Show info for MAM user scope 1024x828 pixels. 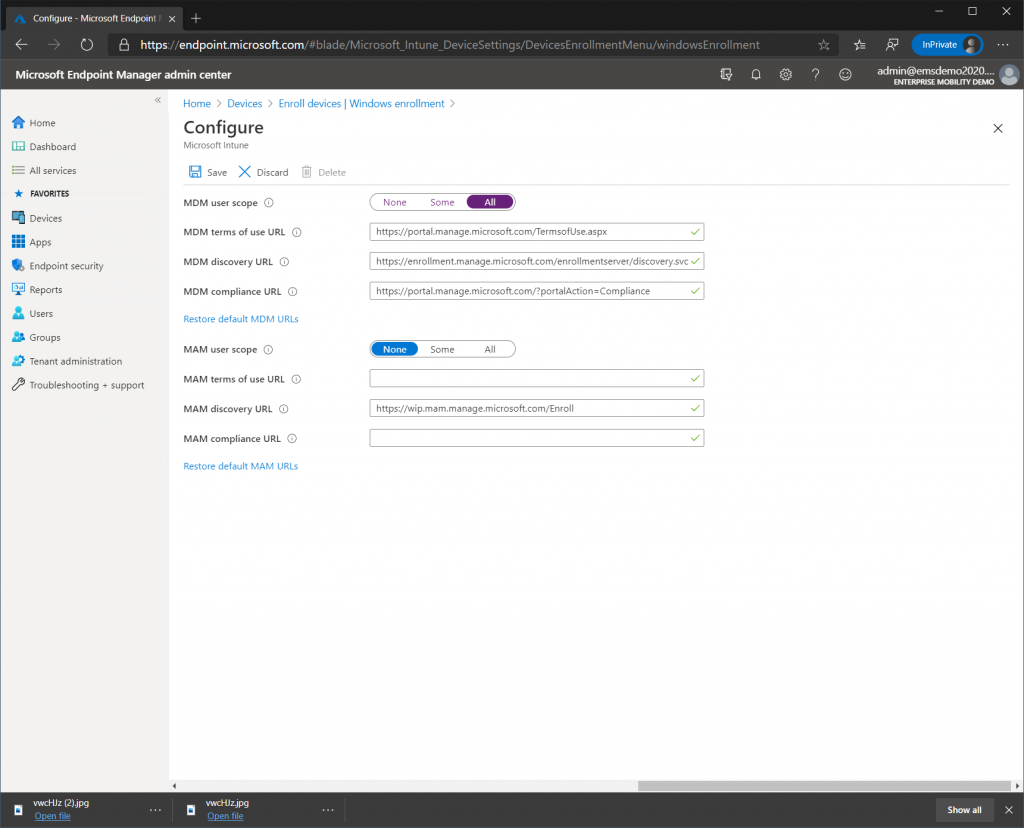click(268, 349)
